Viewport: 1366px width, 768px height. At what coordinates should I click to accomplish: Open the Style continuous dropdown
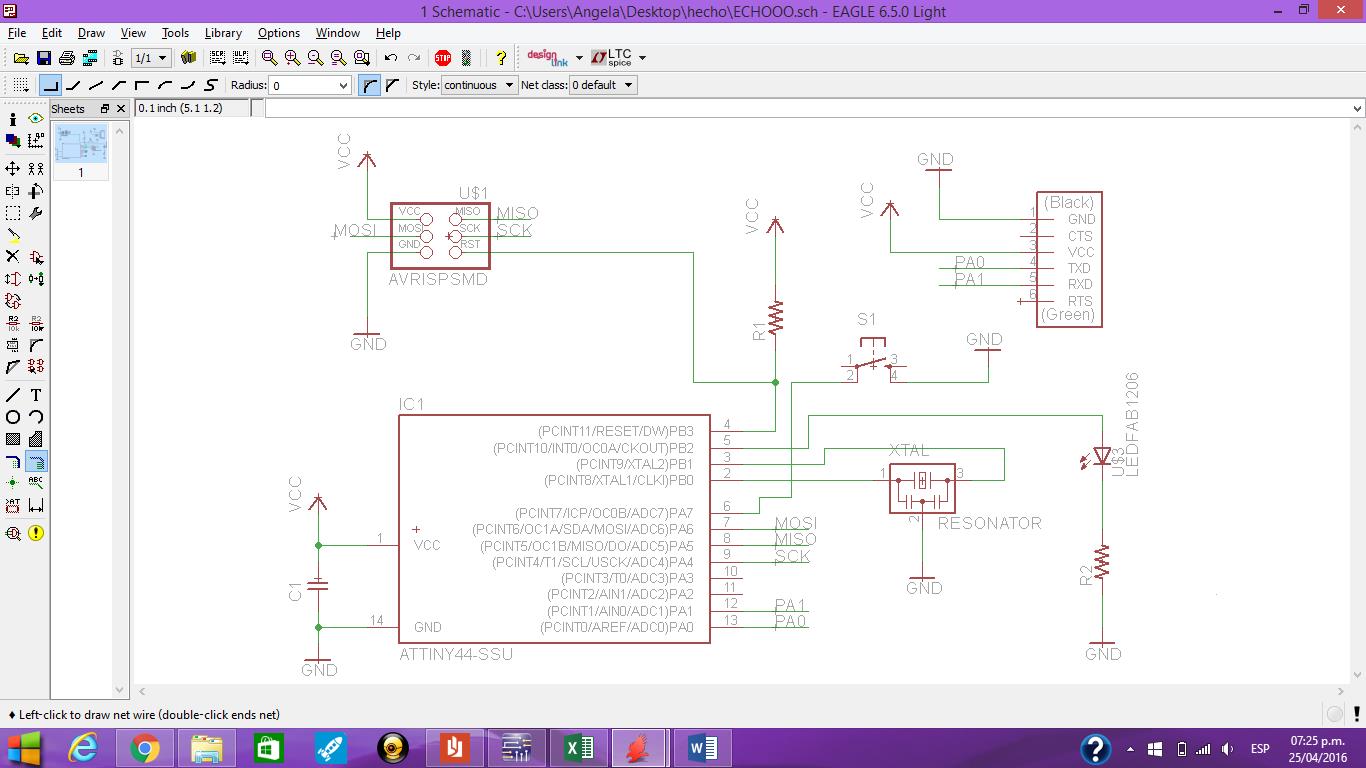tap(479, 85)
